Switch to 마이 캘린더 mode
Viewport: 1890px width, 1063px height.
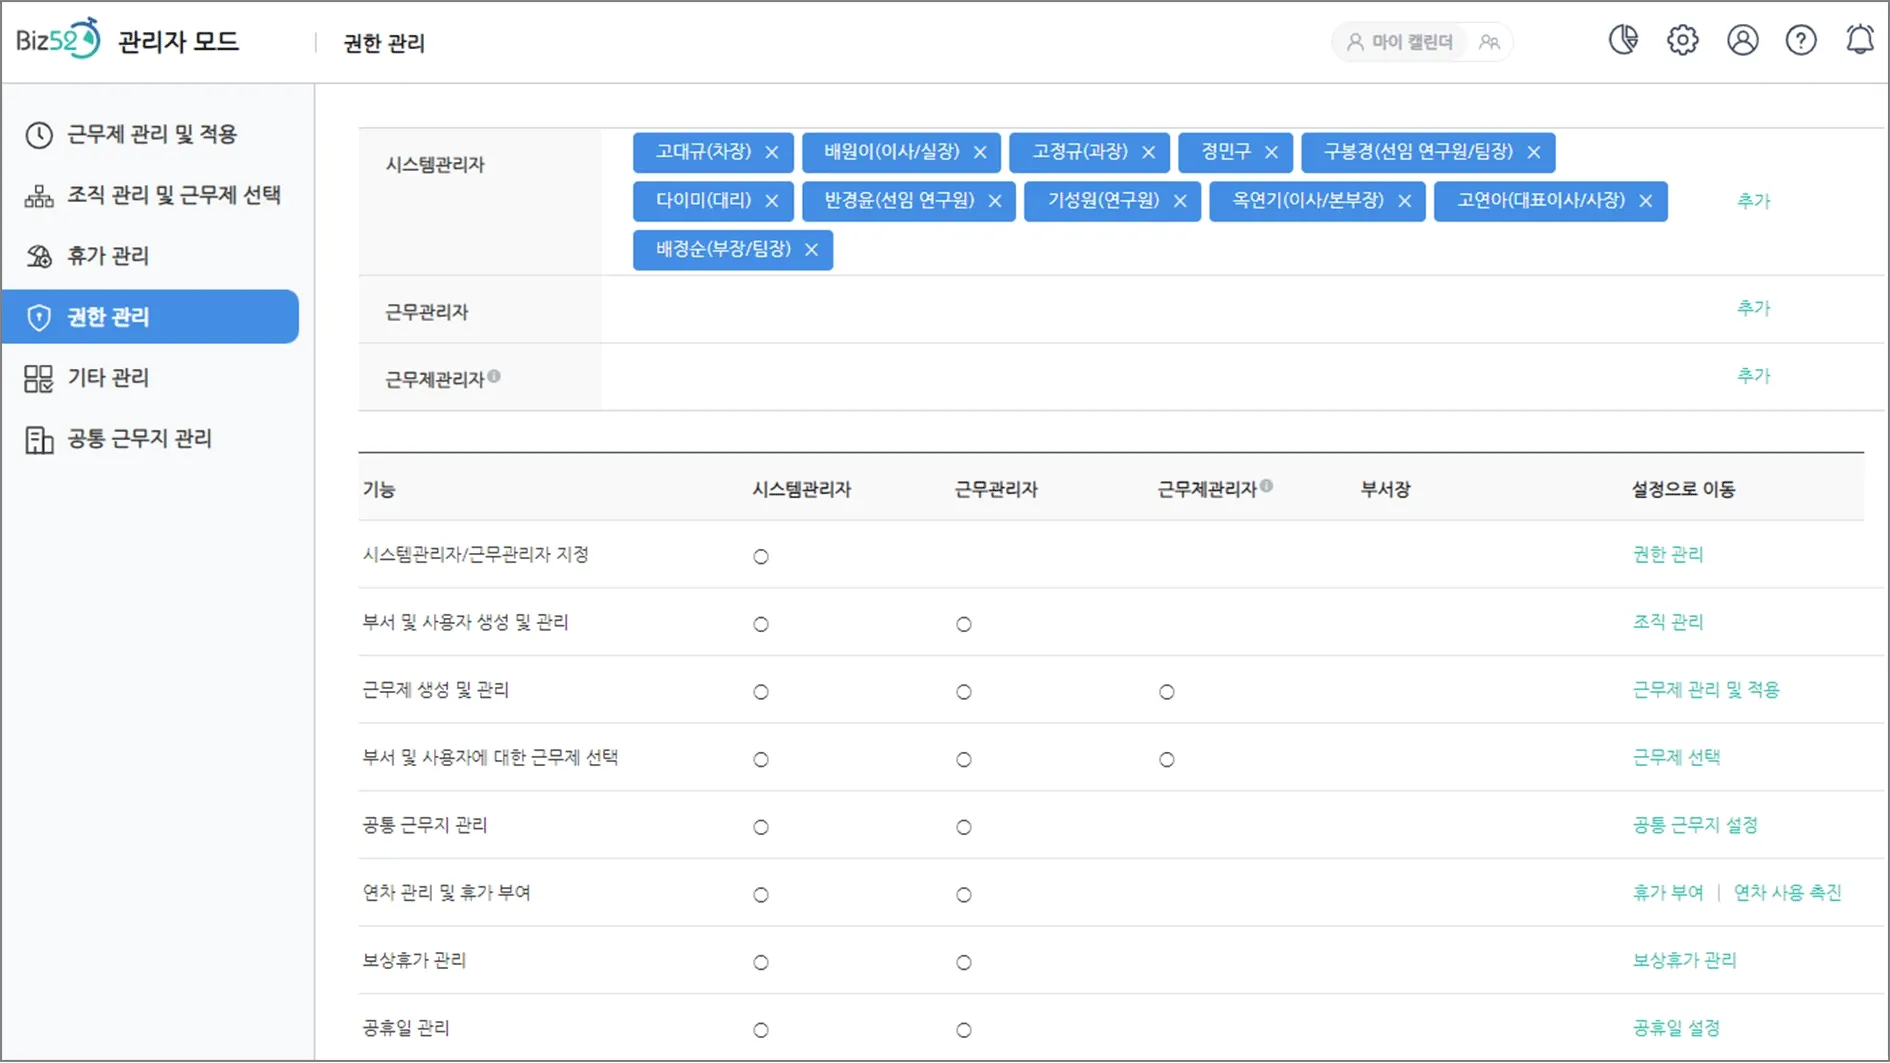1400,42
